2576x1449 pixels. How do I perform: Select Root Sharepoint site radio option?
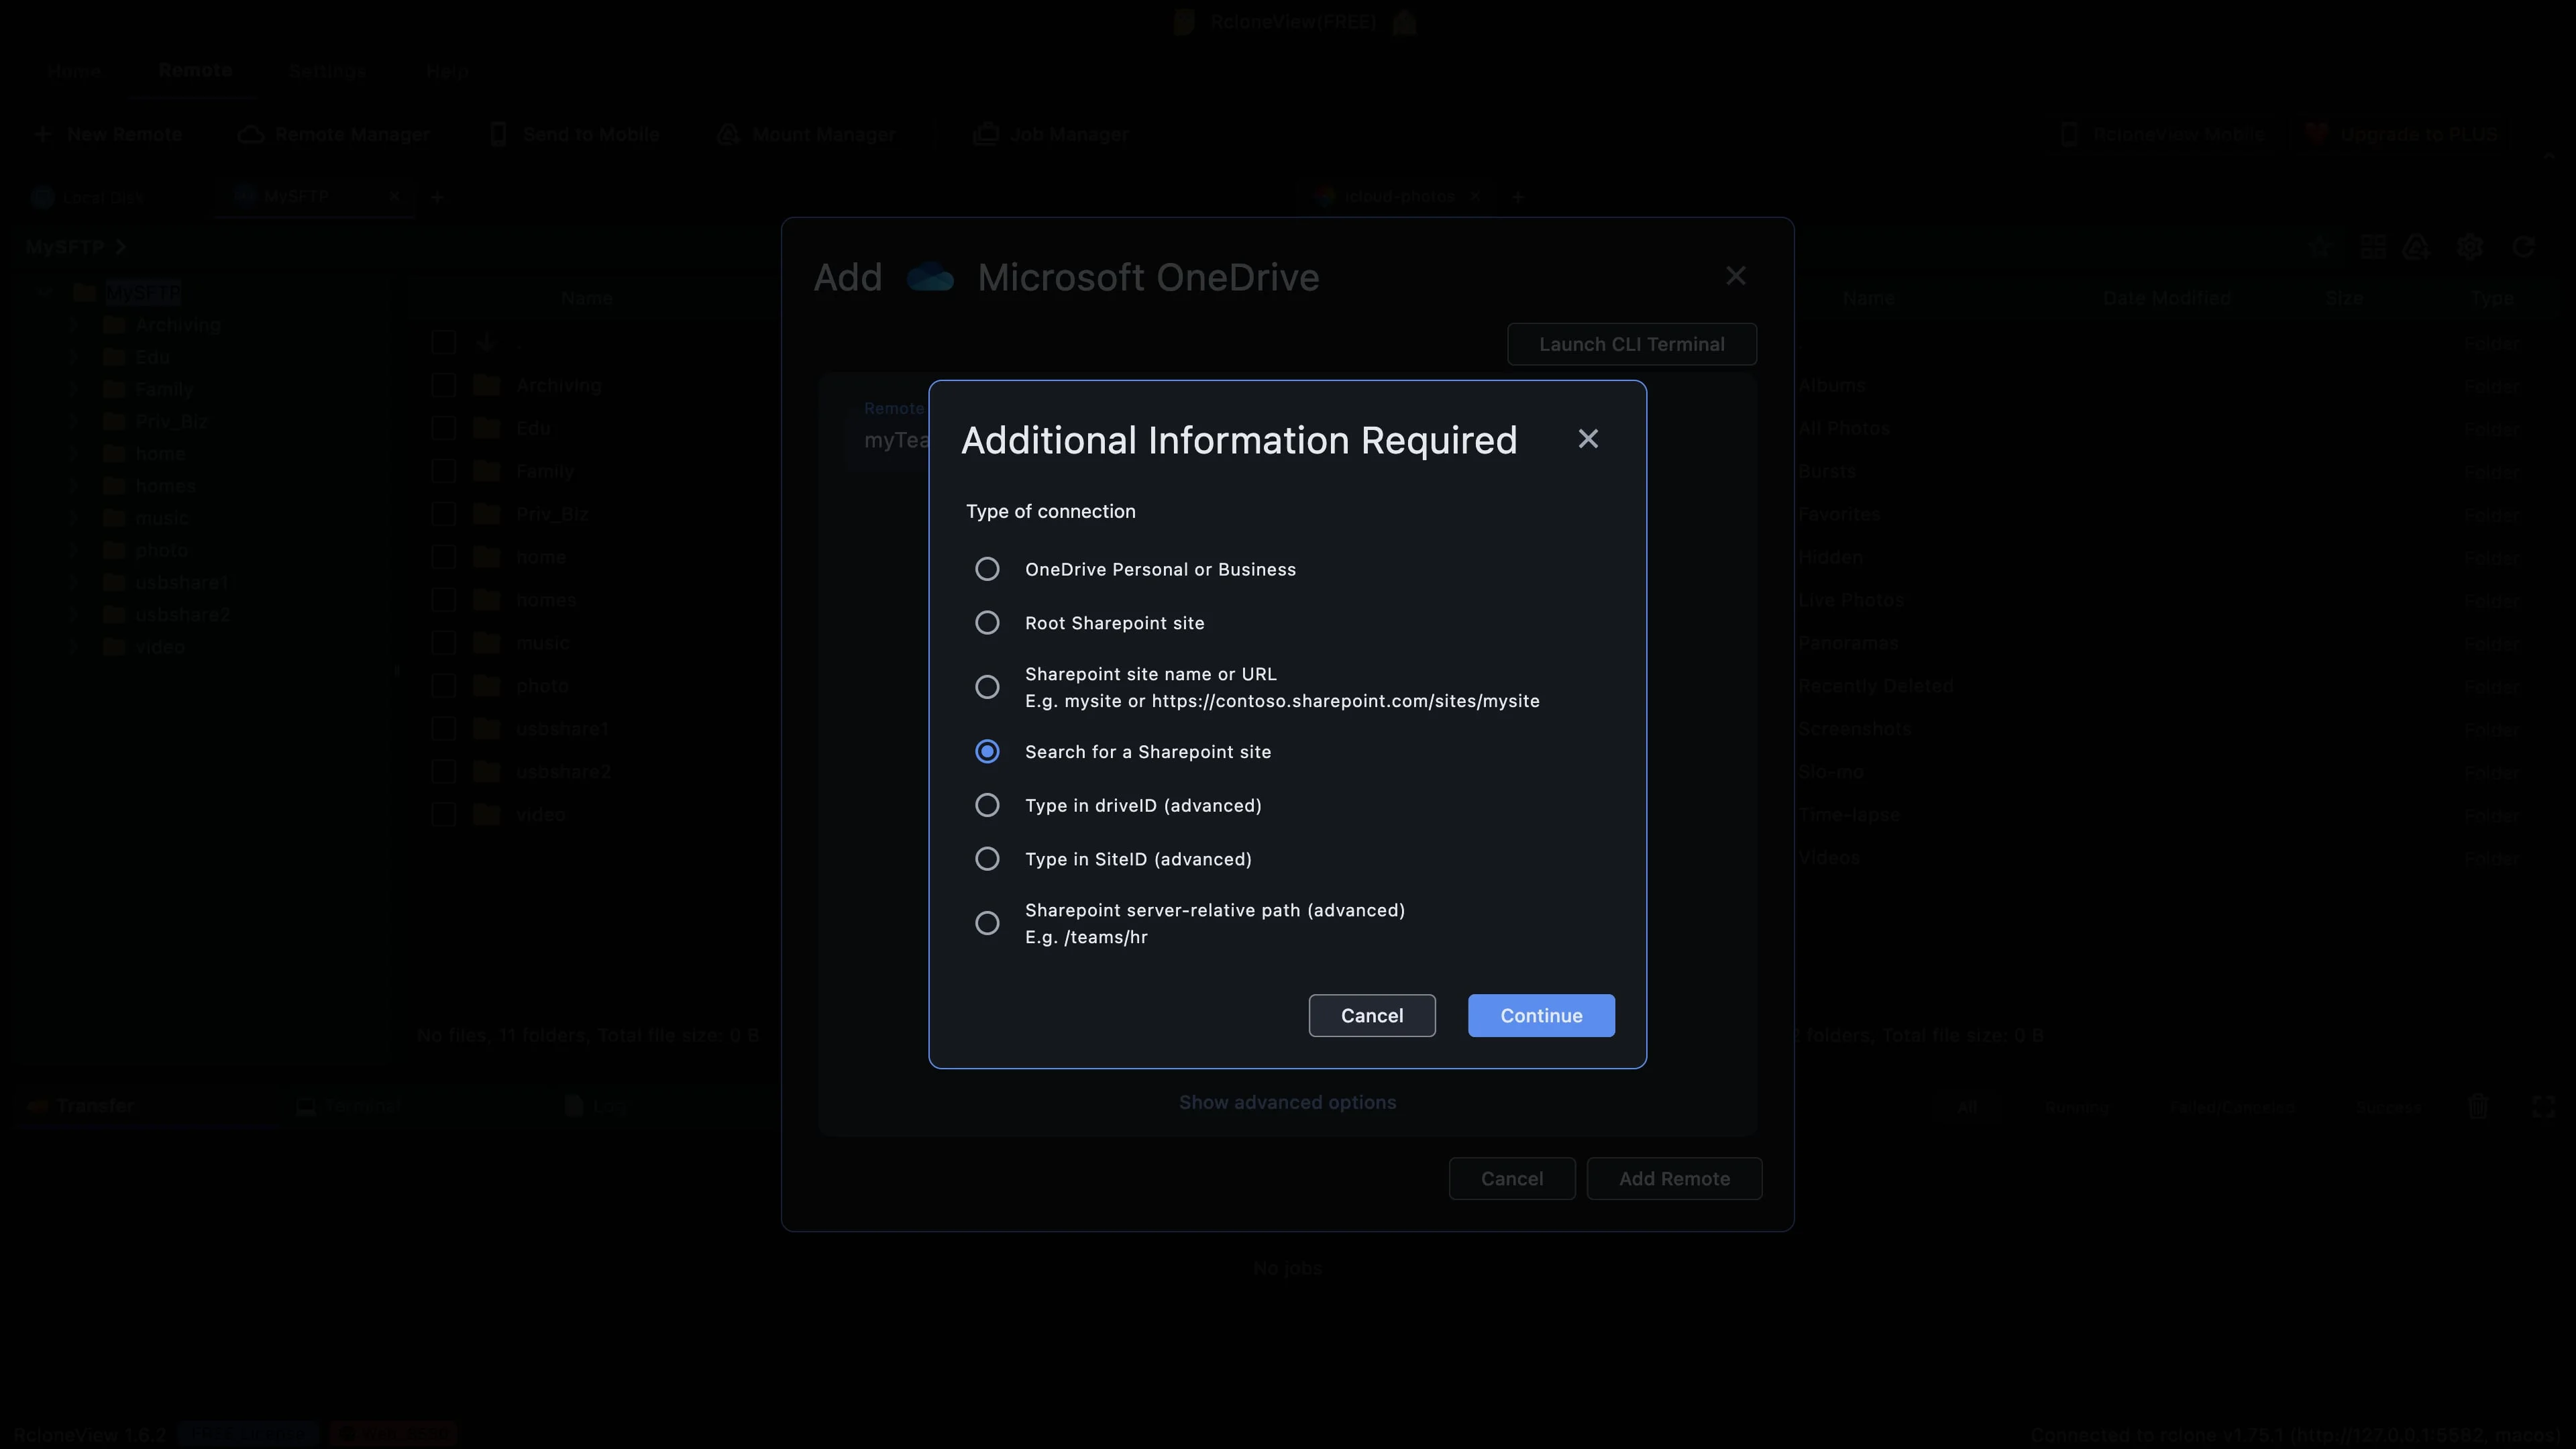(x=986, y=623)
